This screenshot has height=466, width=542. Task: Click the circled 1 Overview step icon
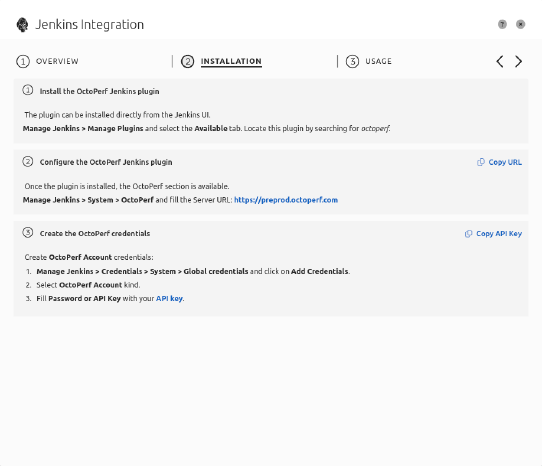pos(23,62)
